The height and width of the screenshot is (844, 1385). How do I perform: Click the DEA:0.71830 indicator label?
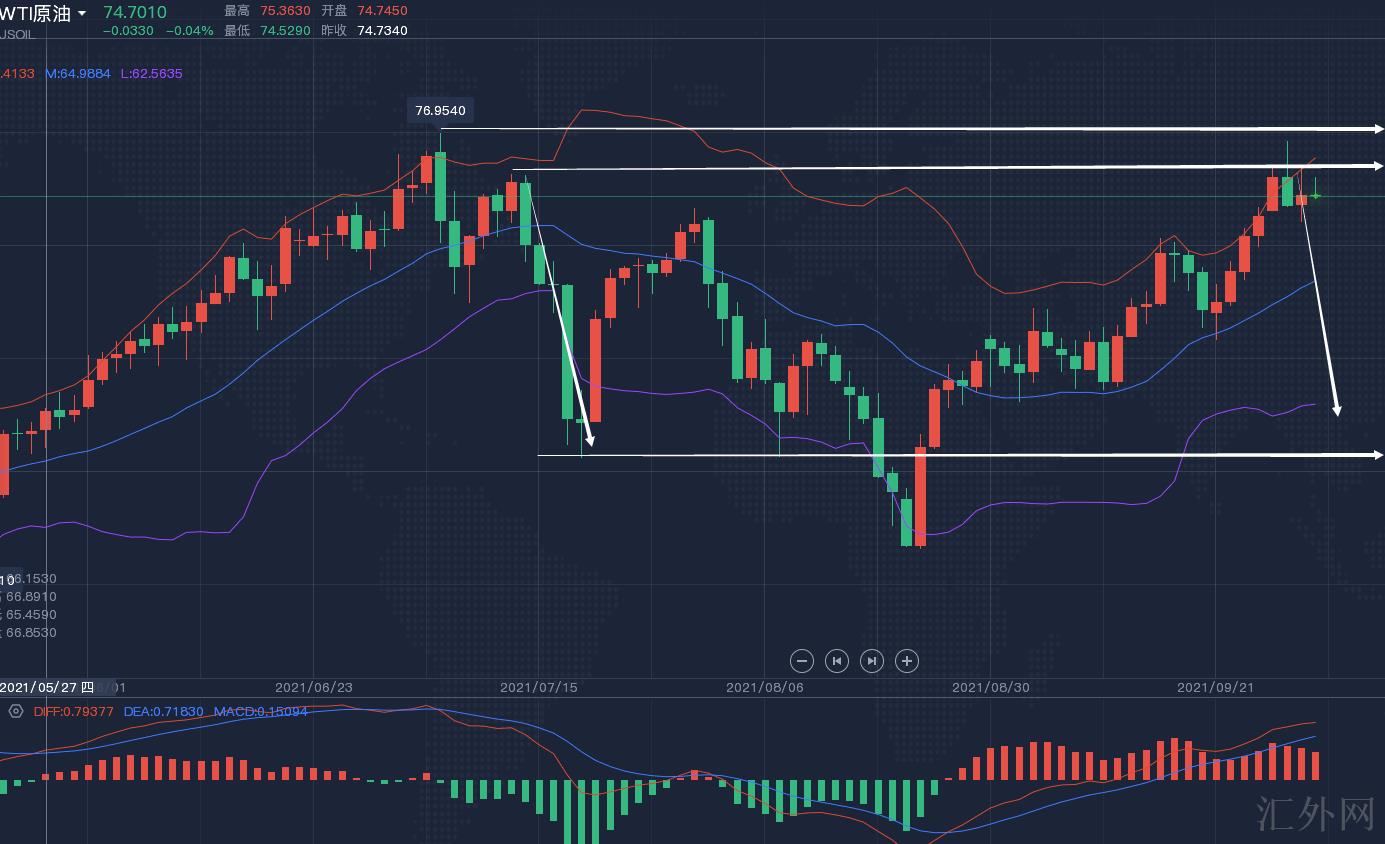click(163, 712)
